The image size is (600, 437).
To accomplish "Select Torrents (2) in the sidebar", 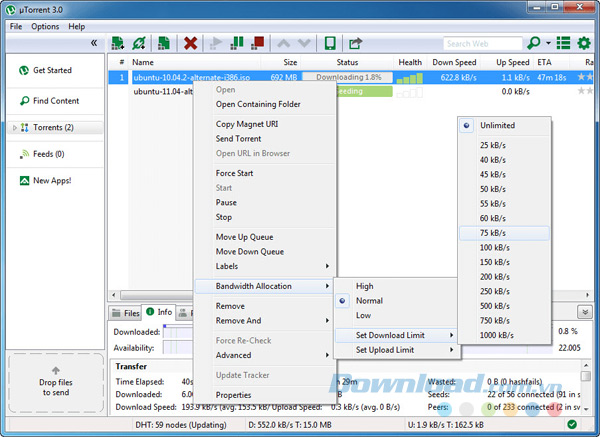I will click(x=55, y=127).
